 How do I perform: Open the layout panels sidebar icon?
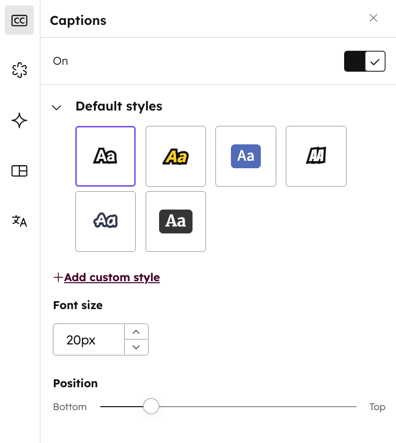pos(19,171)
